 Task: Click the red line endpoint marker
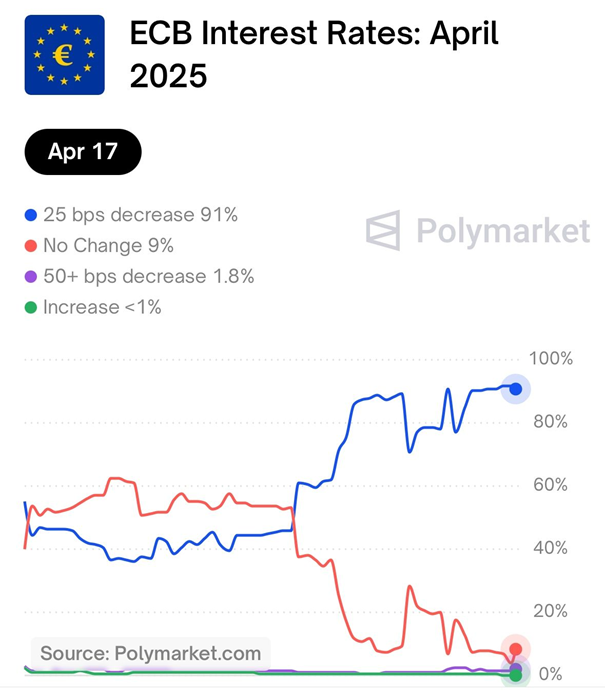516,650
